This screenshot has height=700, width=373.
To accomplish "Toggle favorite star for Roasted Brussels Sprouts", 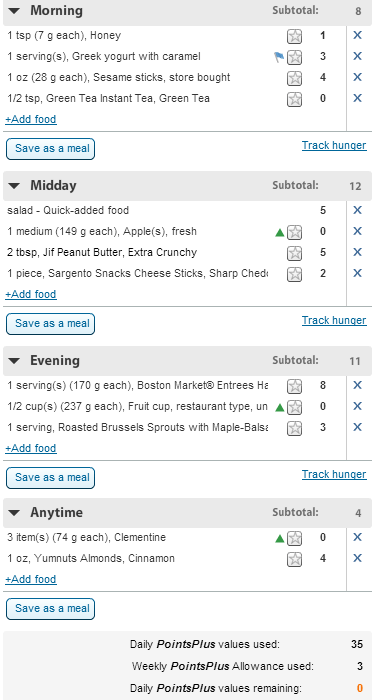I will coord(294,428).
